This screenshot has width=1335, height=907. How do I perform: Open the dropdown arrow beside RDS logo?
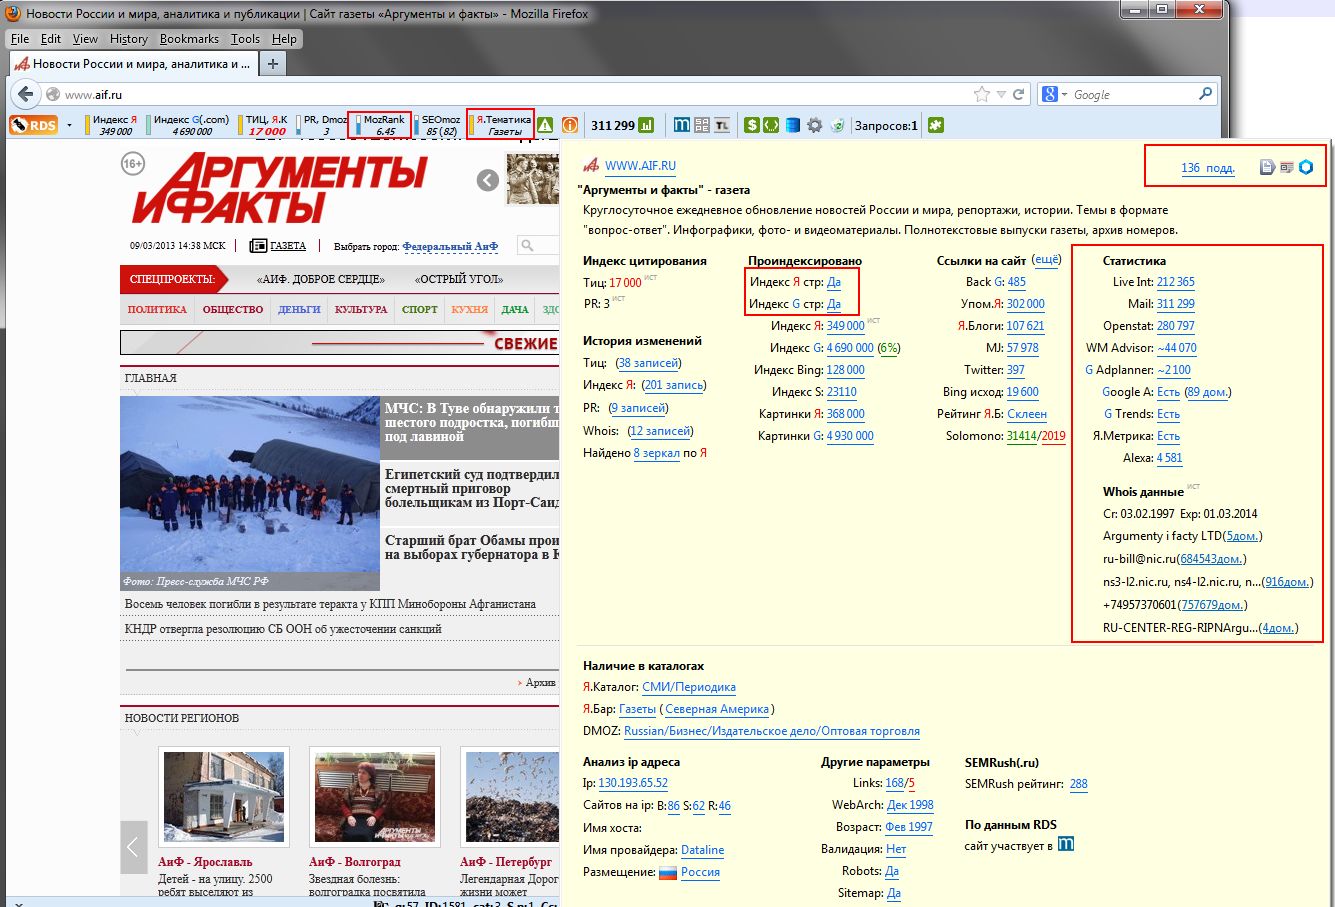(x=69, y=126)
